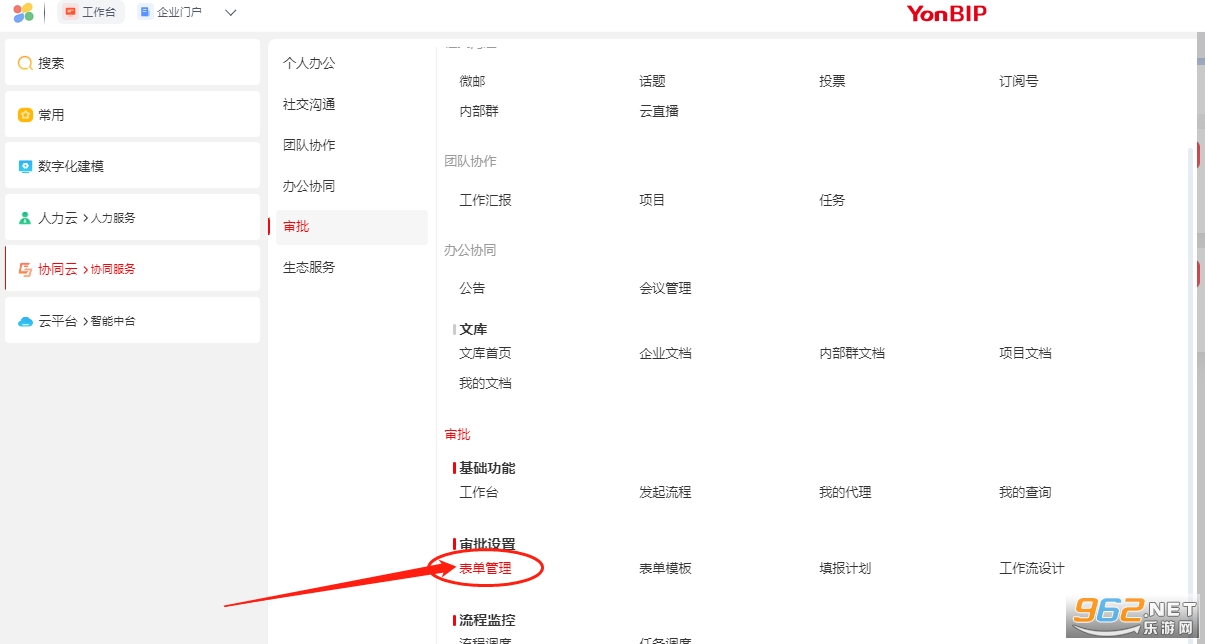Select 社交沟通 category
The width and height of the screenshot is (1205, 644).
[x=309, y=104]
